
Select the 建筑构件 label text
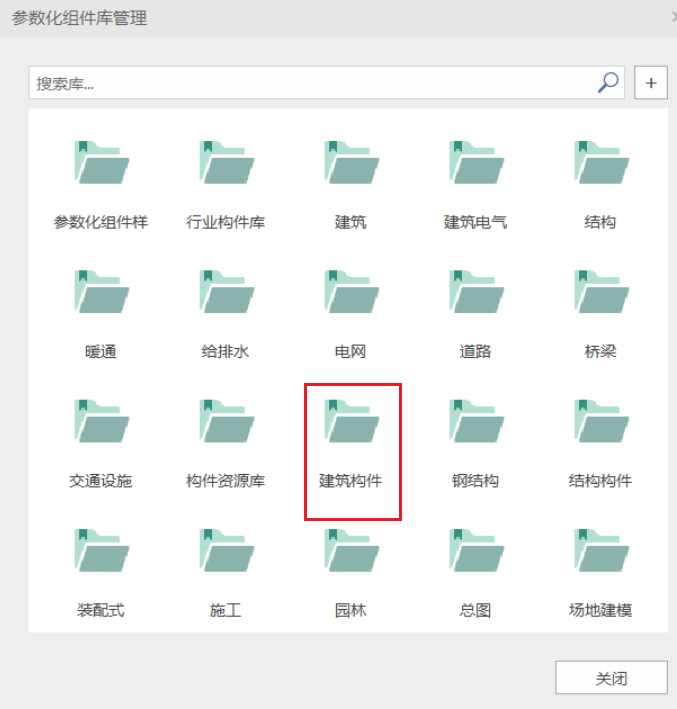click(x=350, y=481)
